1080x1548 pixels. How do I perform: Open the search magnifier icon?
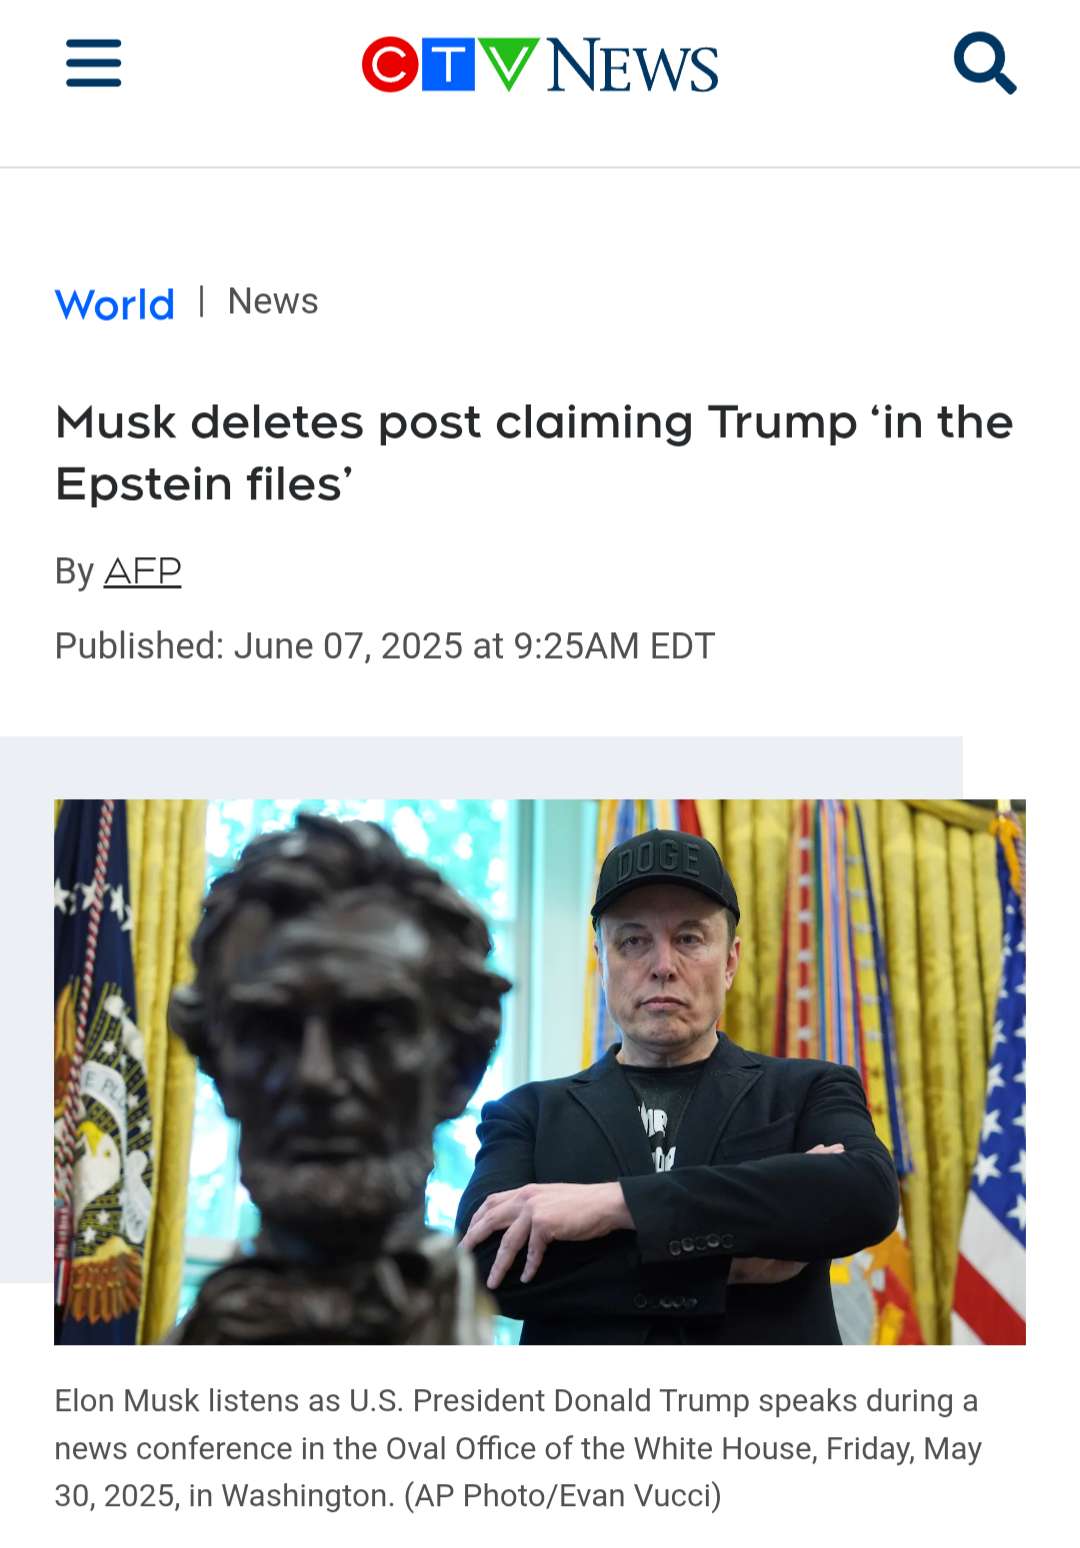(985, 63)
